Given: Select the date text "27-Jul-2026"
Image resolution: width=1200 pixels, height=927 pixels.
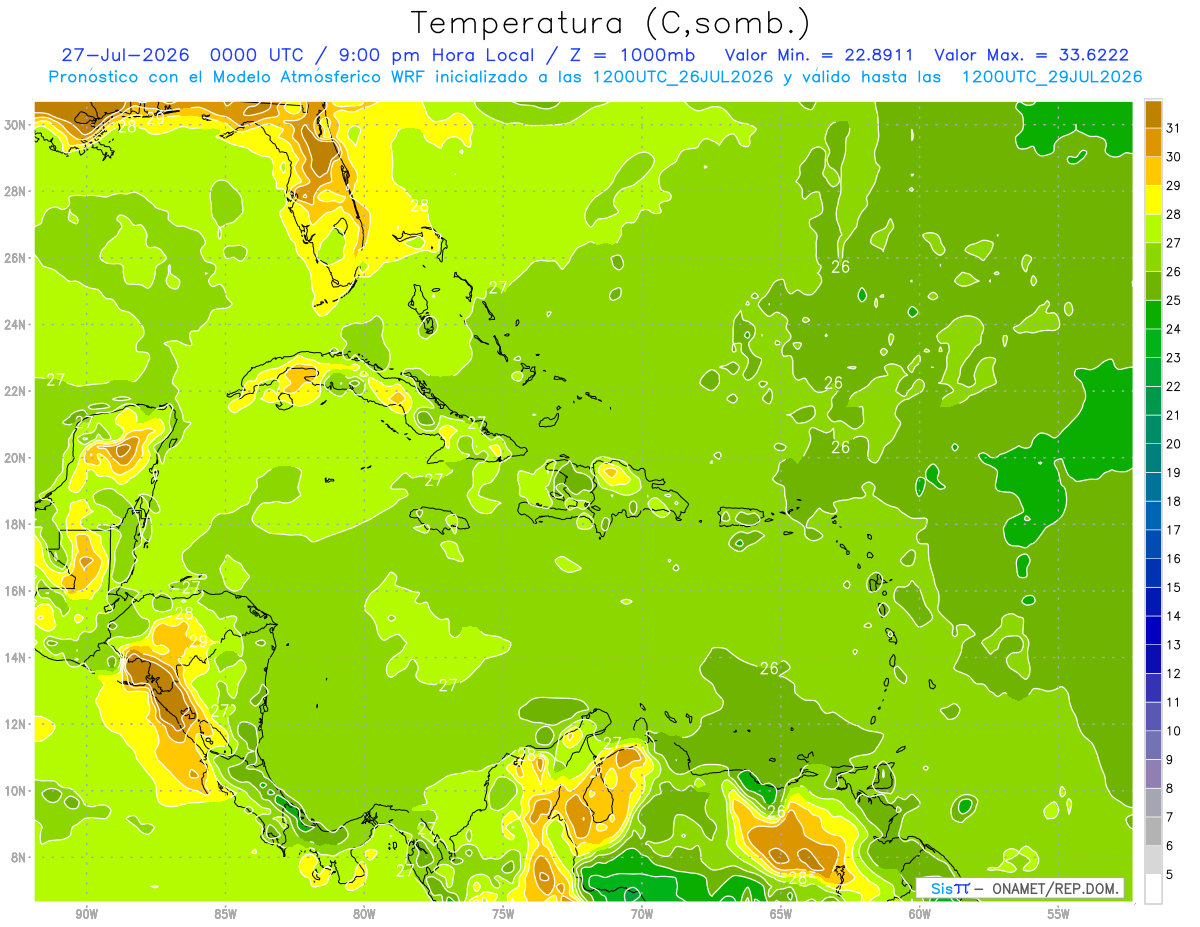Looking at the screenshot, I should 127,55.
